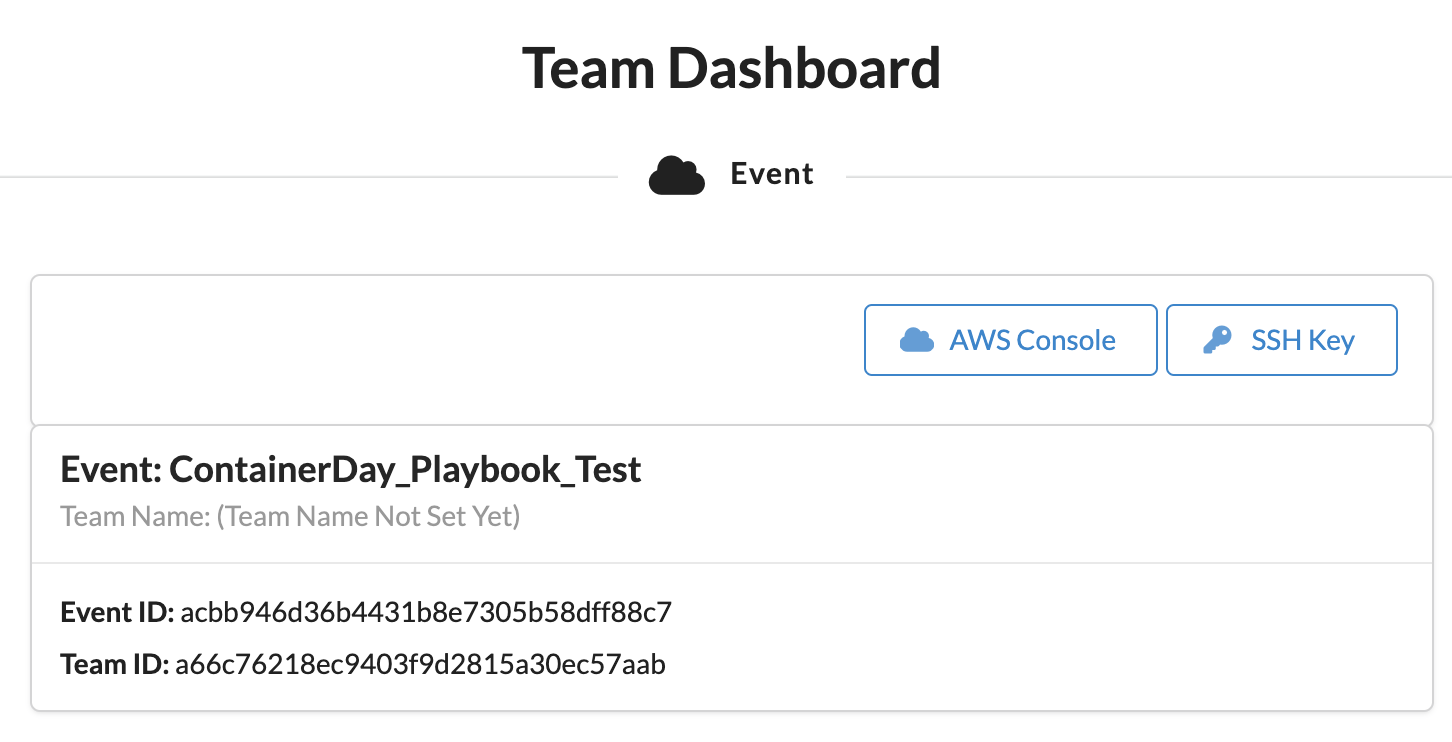Click the SSH Key label text
This screenshot has height=742, width=1452.
point(1303,340)
